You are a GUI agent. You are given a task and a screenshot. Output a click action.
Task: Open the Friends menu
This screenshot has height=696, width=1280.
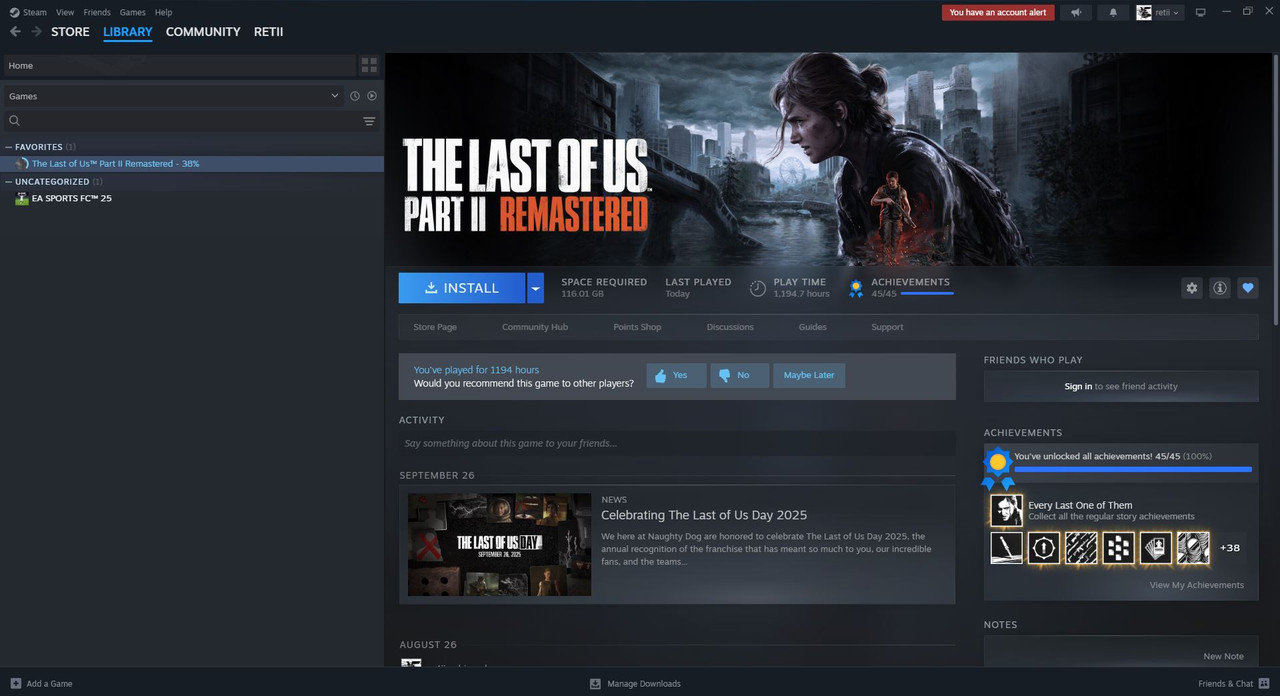tap(97, 12)
